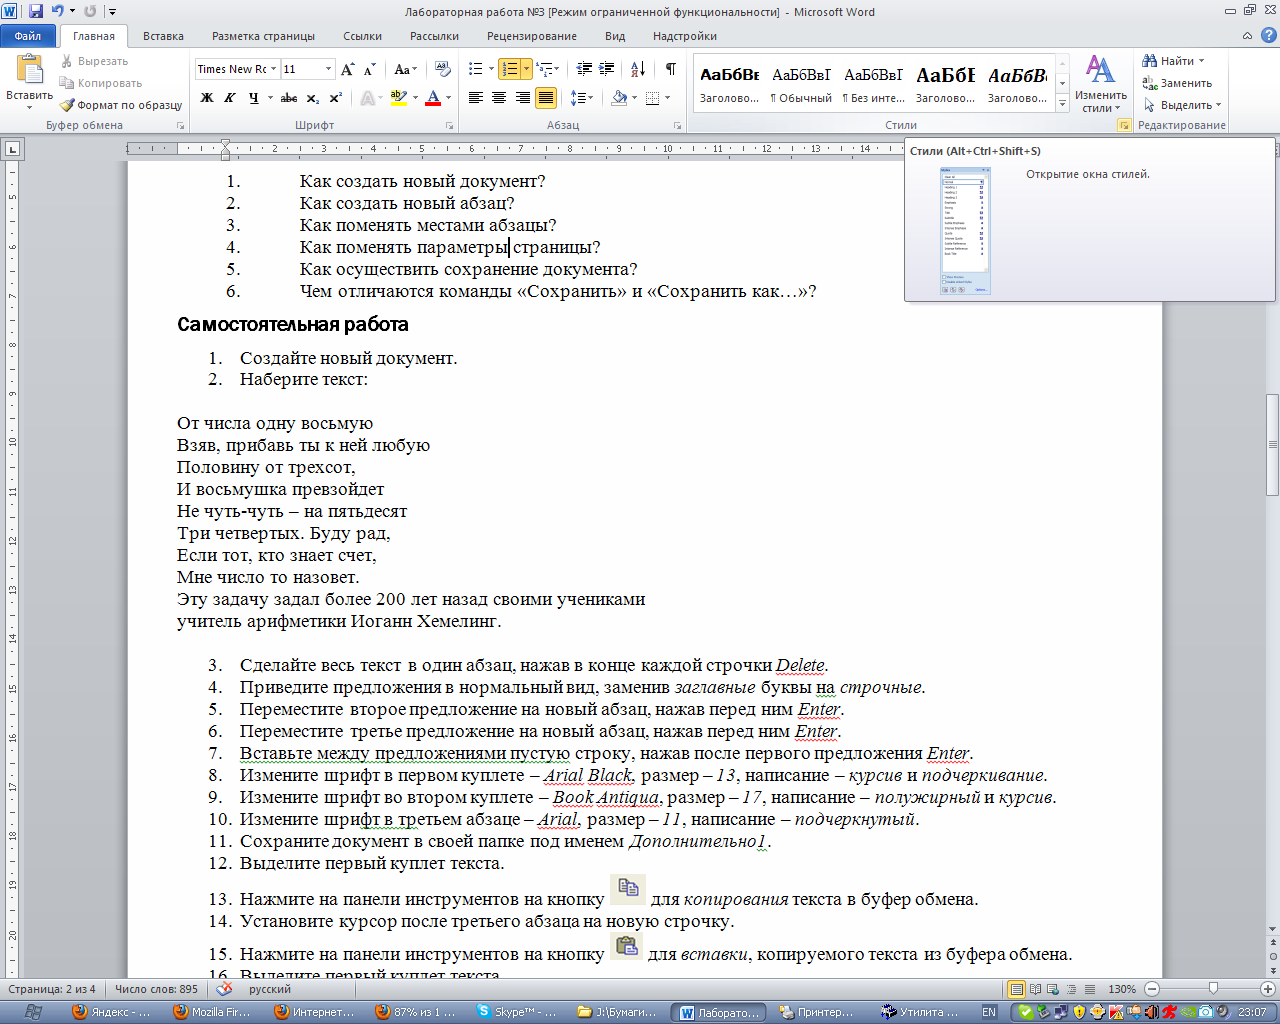1280x1024 pixels.
Task: Switch to the Разметка страницы tab
Action: pos(263,36)
